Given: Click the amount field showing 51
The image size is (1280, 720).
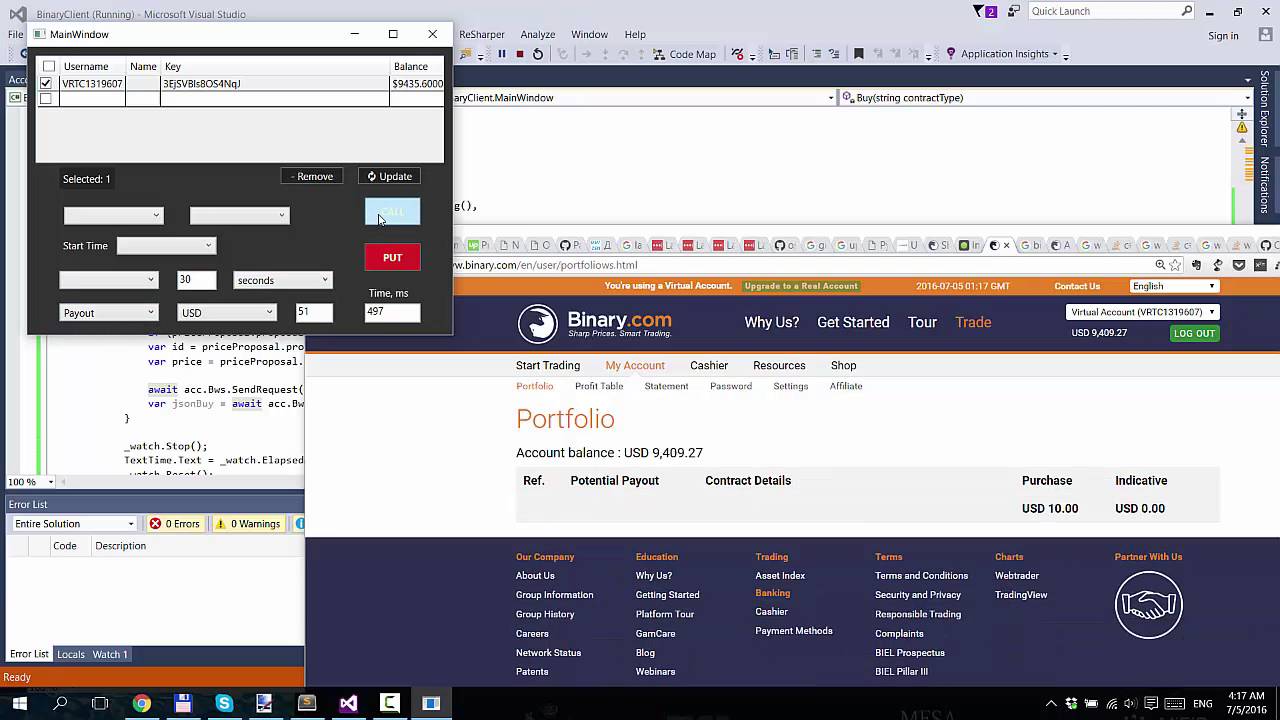Looking at the screenshot, I should pos(314,312).
